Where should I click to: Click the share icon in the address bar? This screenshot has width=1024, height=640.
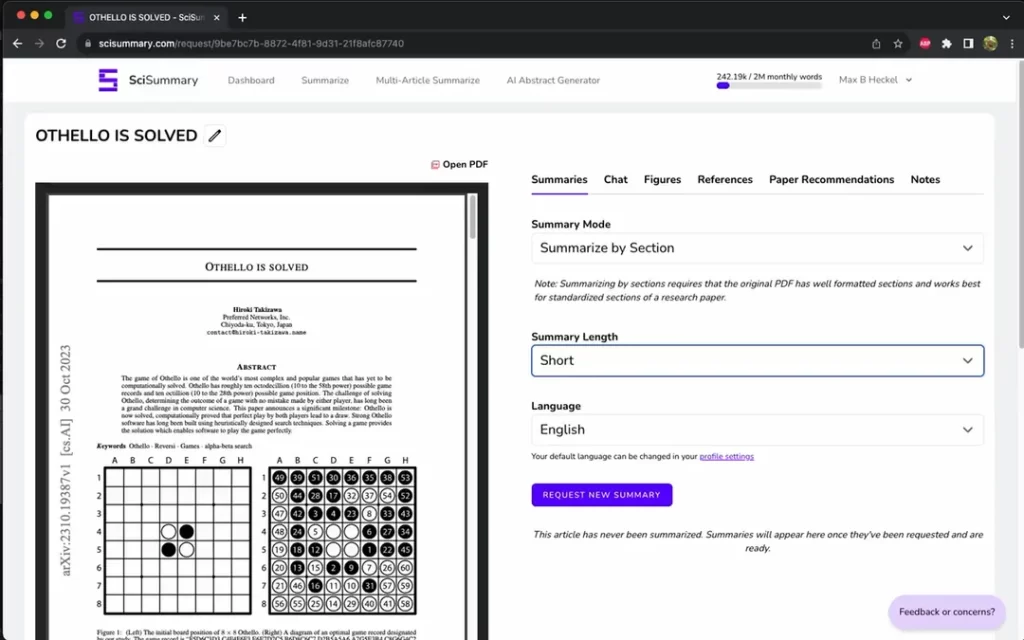coord(875,43)
